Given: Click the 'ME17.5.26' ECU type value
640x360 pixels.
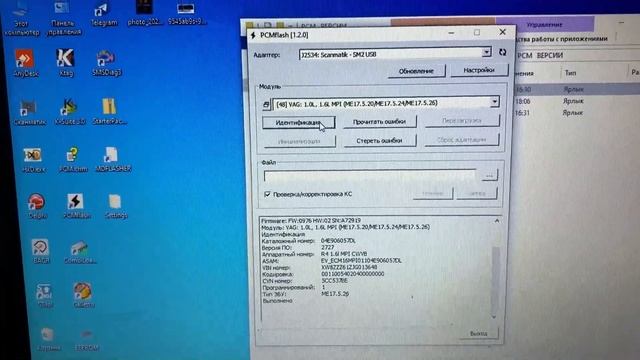Looking at the screenshot, I should (335, 293).
